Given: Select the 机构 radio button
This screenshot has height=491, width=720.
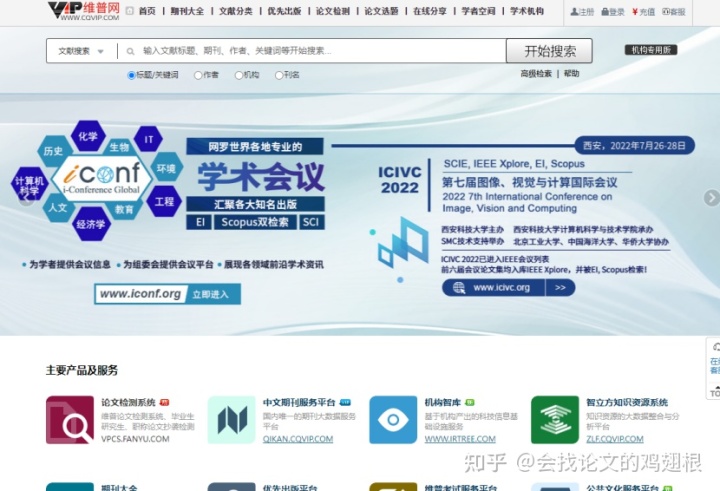Looking at the screenshot, I should tap(238, 75).
